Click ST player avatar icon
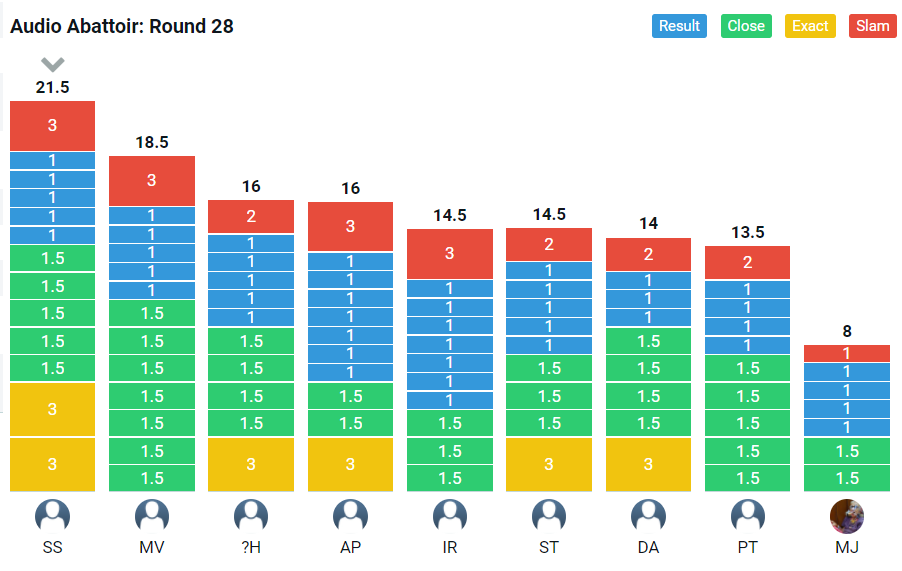902x571 pixels. point(548,516)
